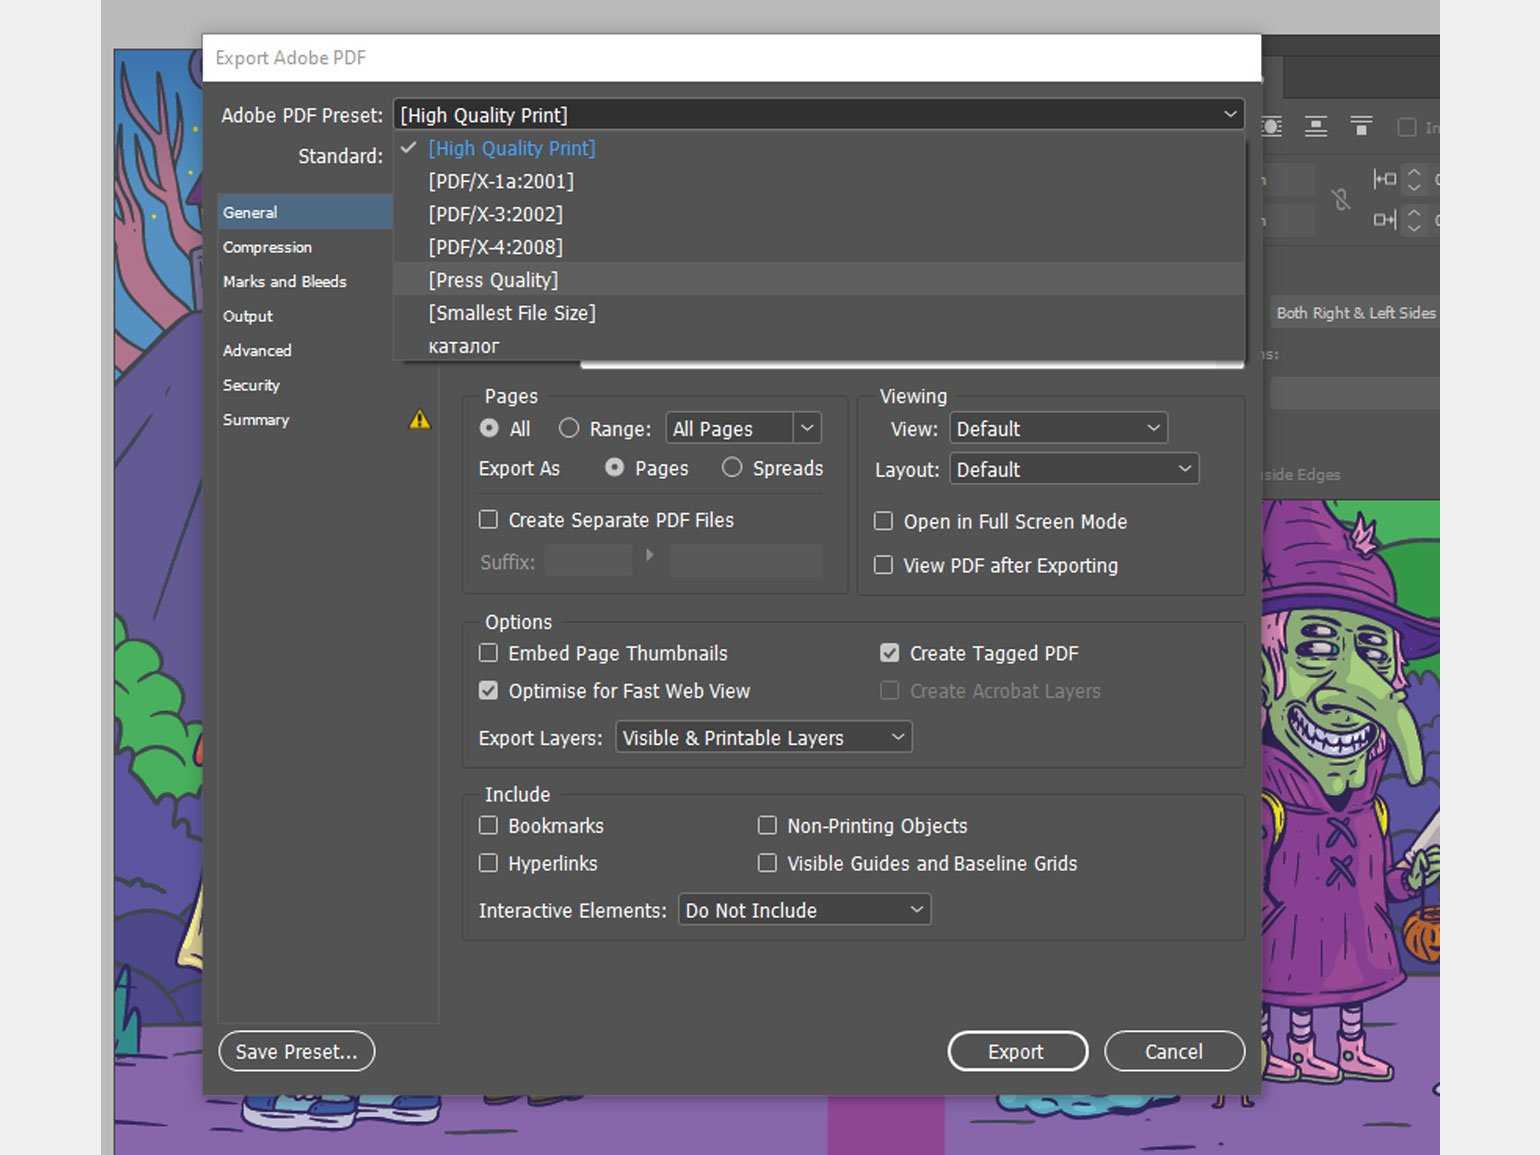Expand the Interactive Elements dropdown
Screen dimensions: 1540x1155
click(x=804, y=910)
